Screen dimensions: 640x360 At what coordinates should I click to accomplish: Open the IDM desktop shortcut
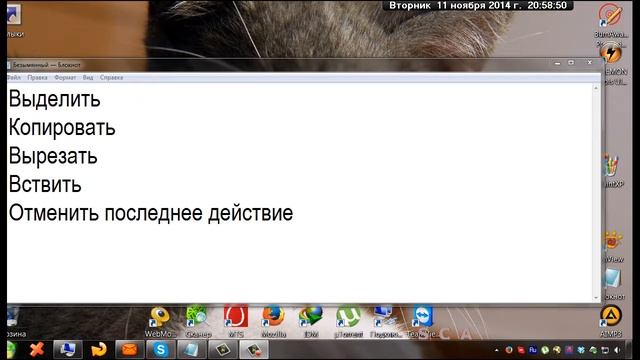311,322
